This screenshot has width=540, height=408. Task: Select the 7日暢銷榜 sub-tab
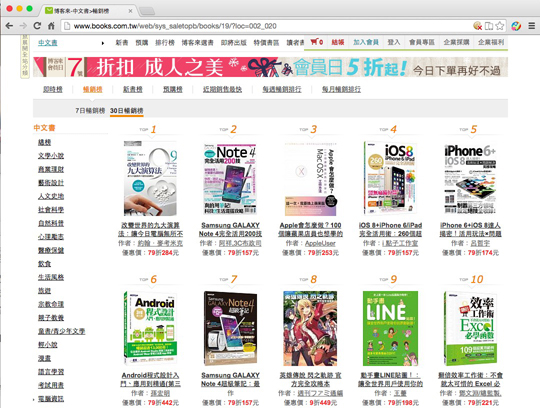(x=90, y=111)
